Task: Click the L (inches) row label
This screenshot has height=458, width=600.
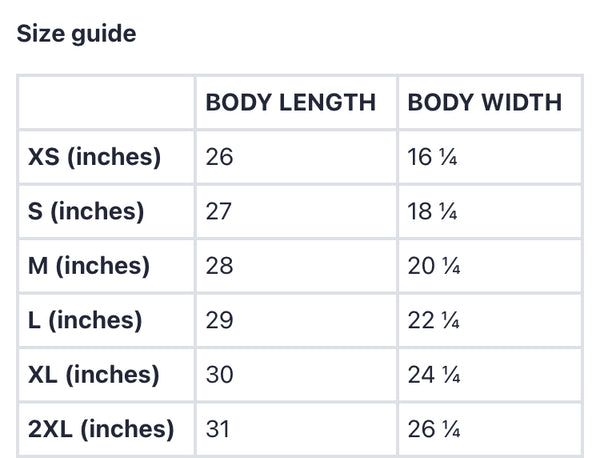Action: [x=85, y=320]
